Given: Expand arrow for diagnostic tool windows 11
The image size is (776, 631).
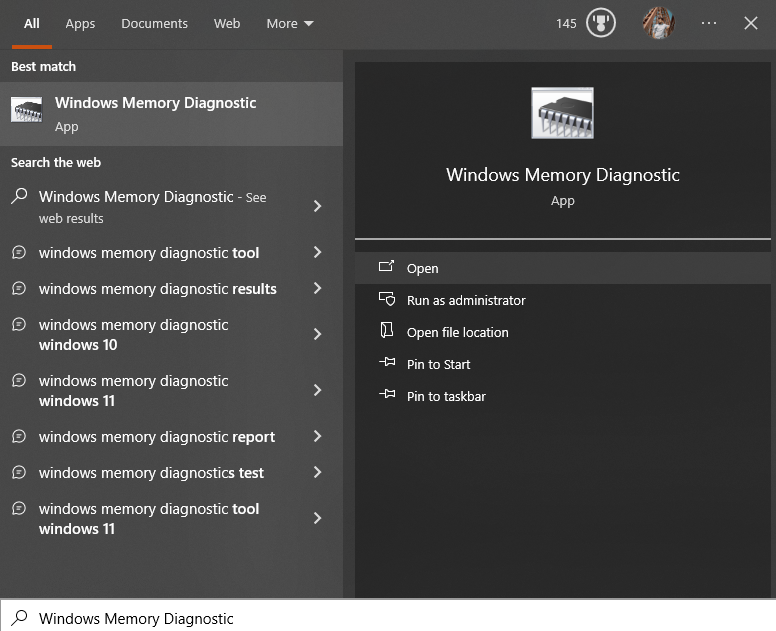Looking at the screenshot, I should pos(318,518).
